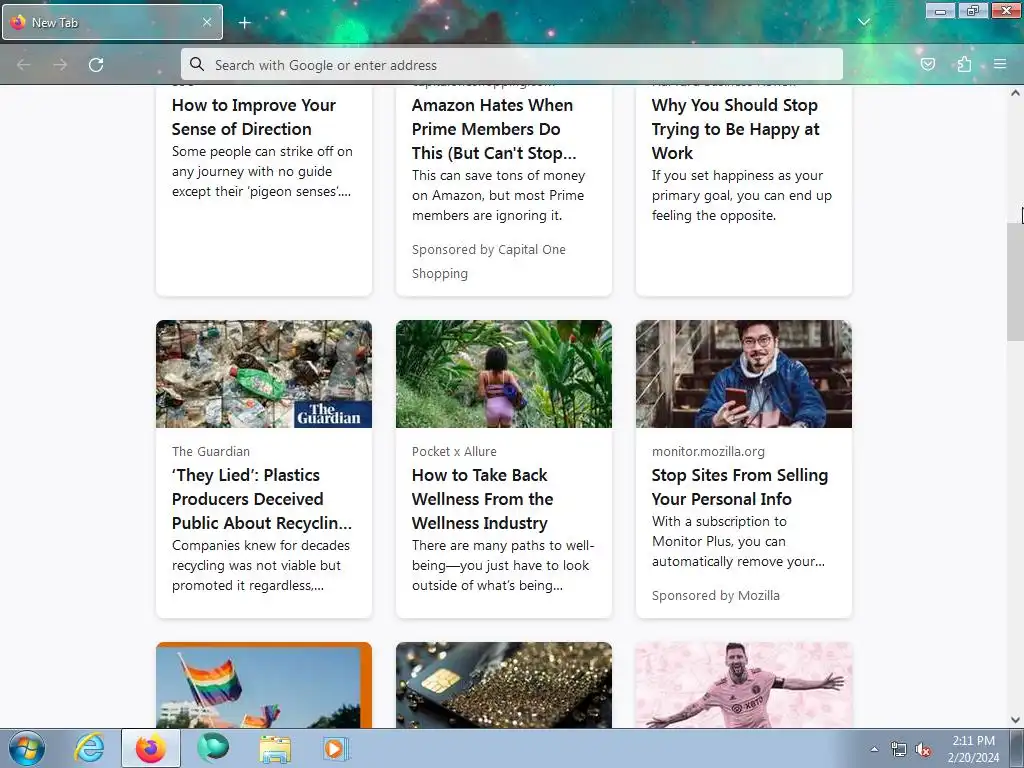Click the scrollbar down arrow
This screenshot has height=768, width=1024.
(1015, 720)
